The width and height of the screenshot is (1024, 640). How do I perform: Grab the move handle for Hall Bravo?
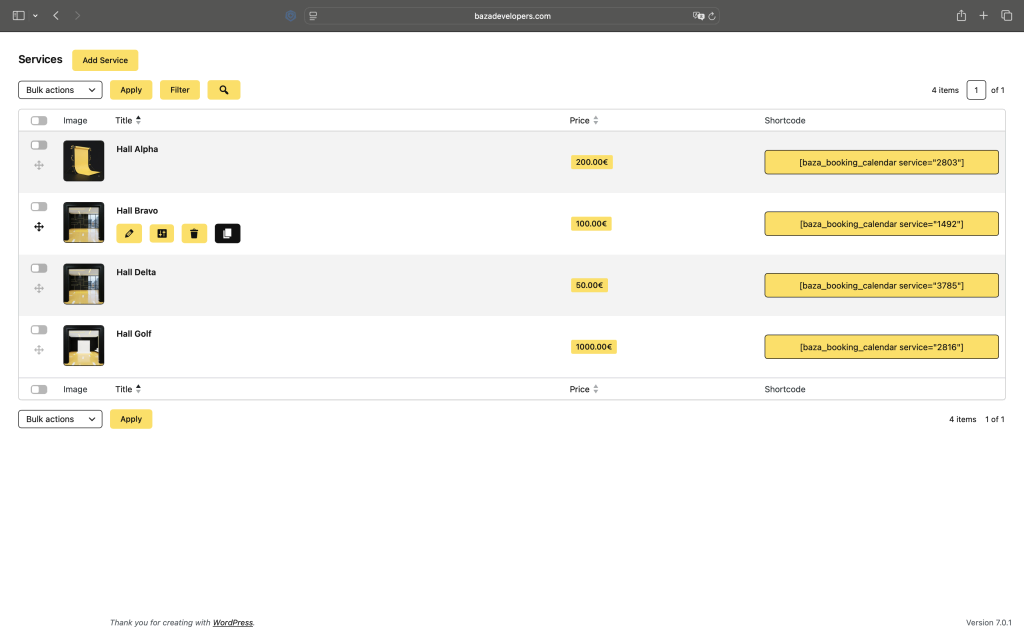click(x=39, y=227)
